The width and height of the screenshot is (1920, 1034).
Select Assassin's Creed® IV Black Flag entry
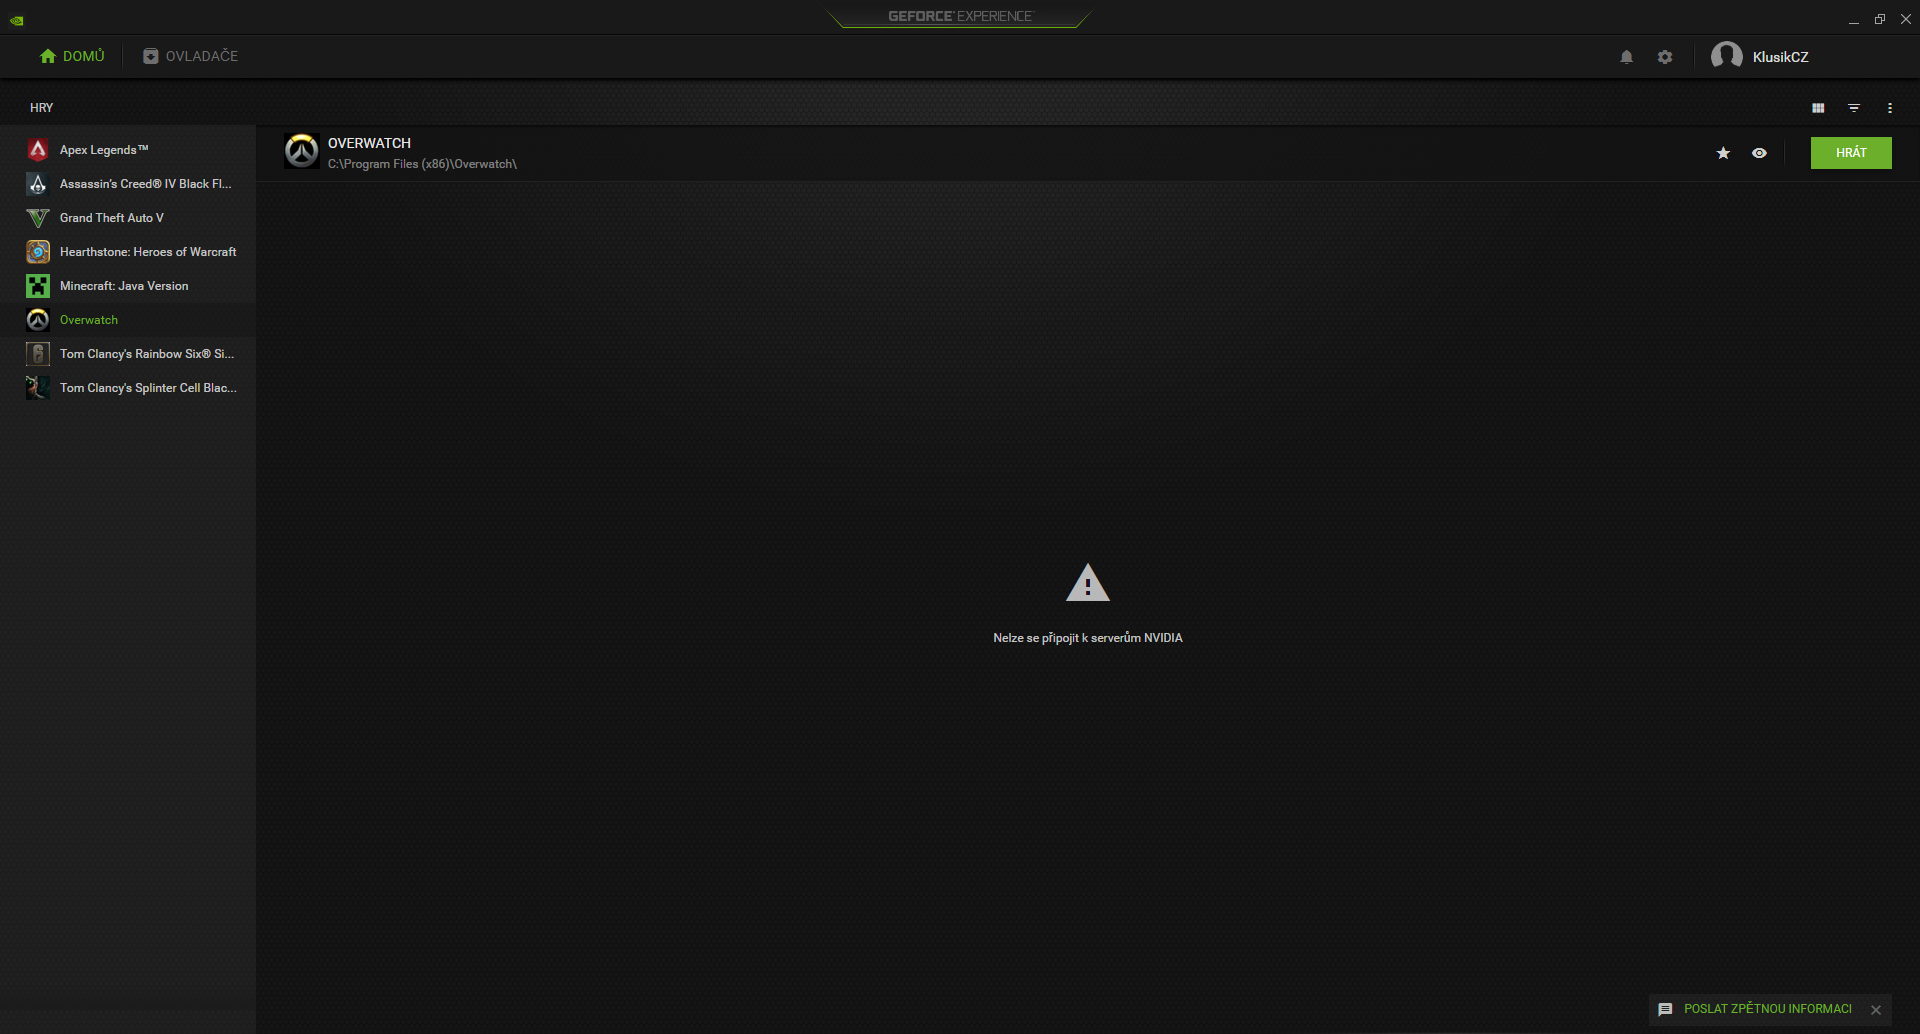128,184
